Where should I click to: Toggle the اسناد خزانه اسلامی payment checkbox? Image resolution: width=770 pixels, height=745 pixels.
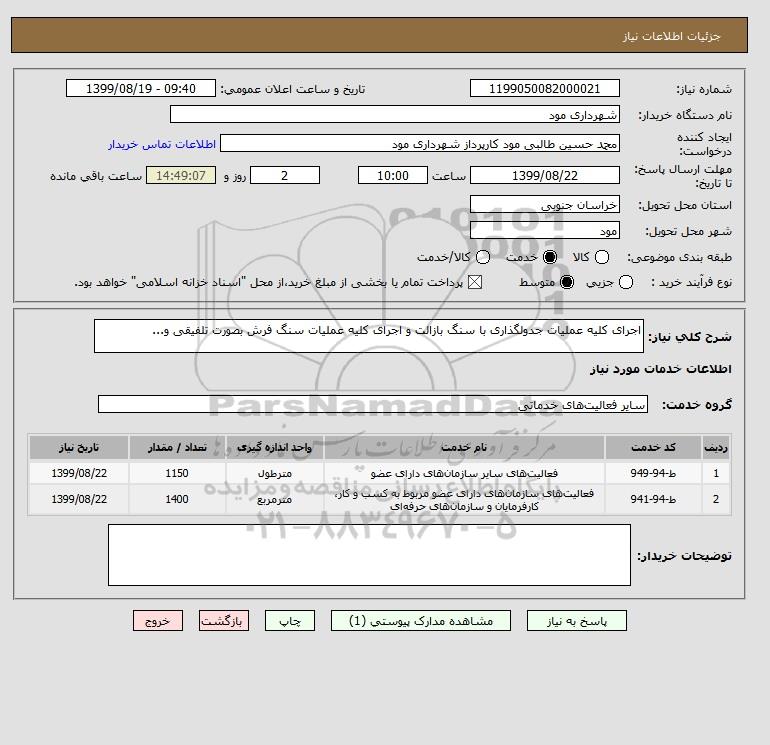[474, 282]
